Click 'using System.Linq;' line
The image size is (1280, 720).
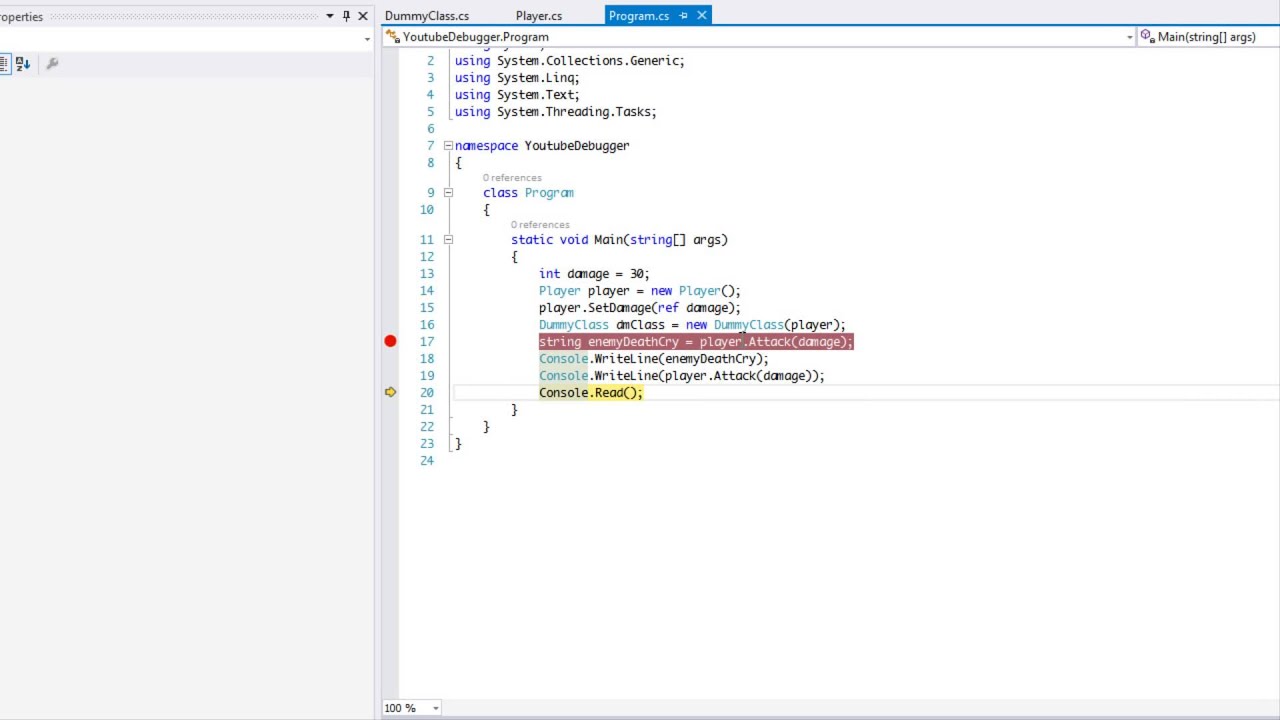pos(517,78)
